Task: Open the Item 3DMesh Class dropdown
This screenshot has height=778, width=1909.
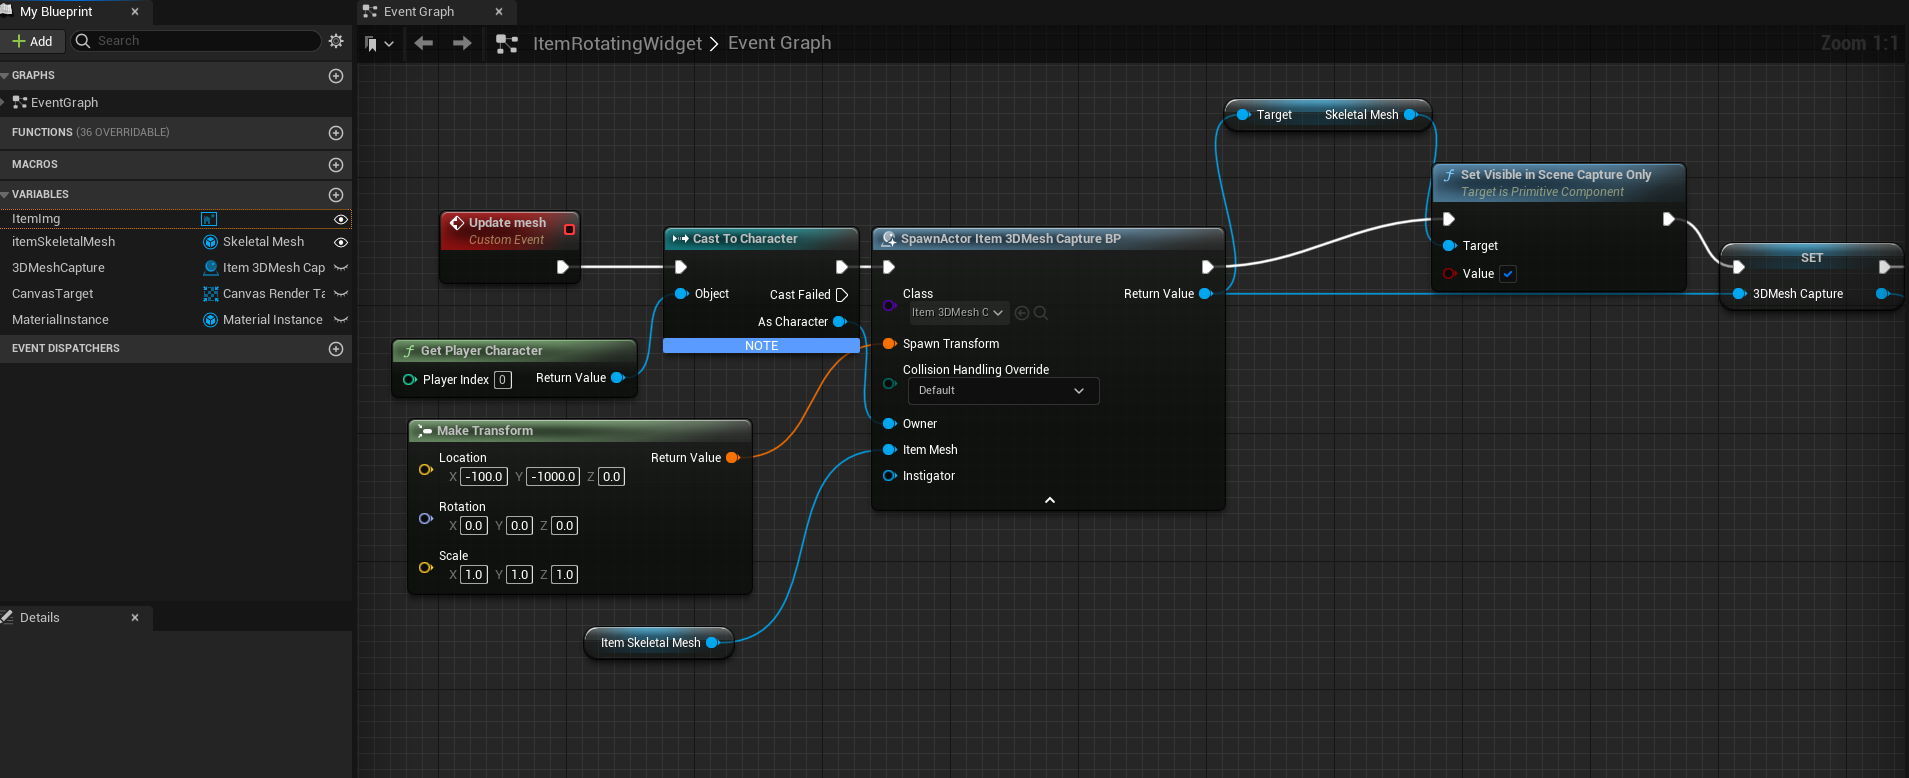Action: click(x=958, y=313)
